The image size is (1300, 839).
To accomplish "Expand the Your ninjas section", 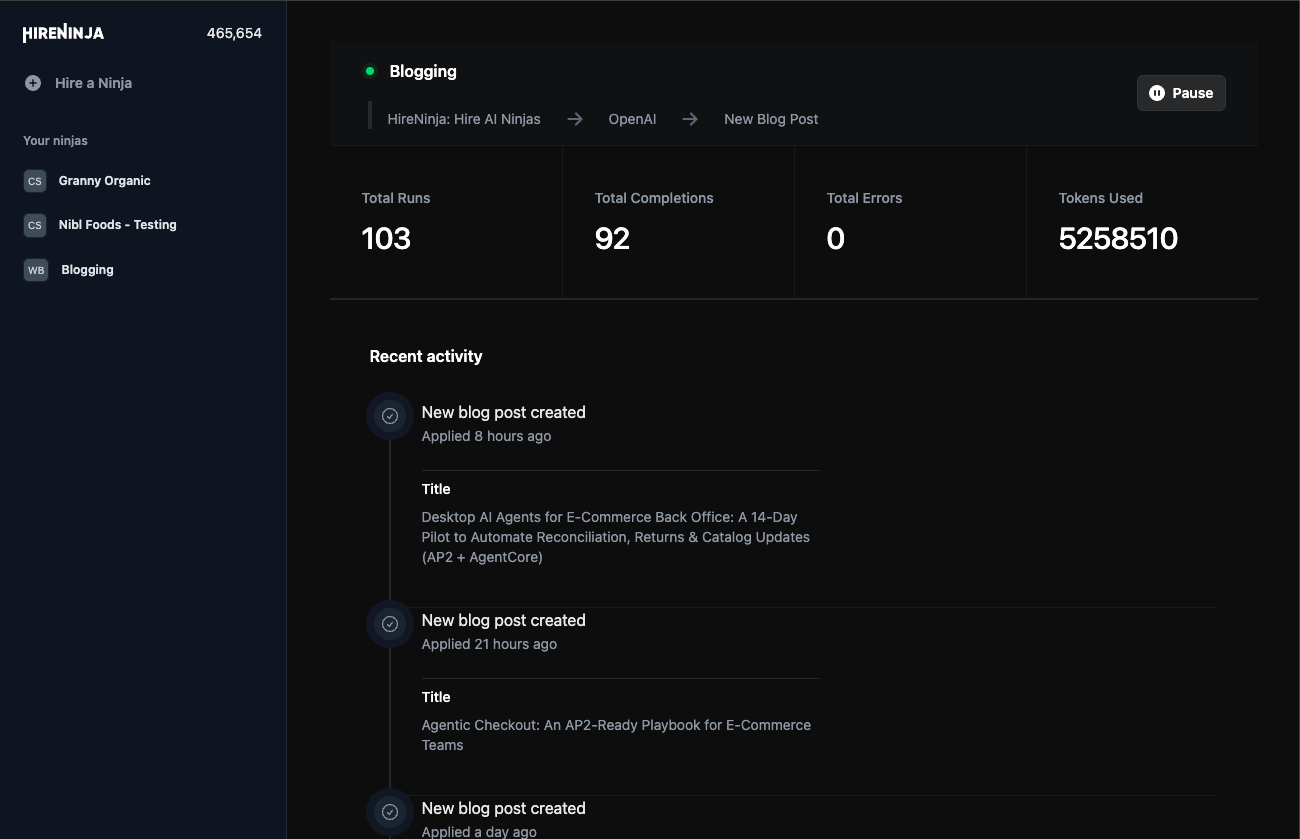I will pos(55,141).
